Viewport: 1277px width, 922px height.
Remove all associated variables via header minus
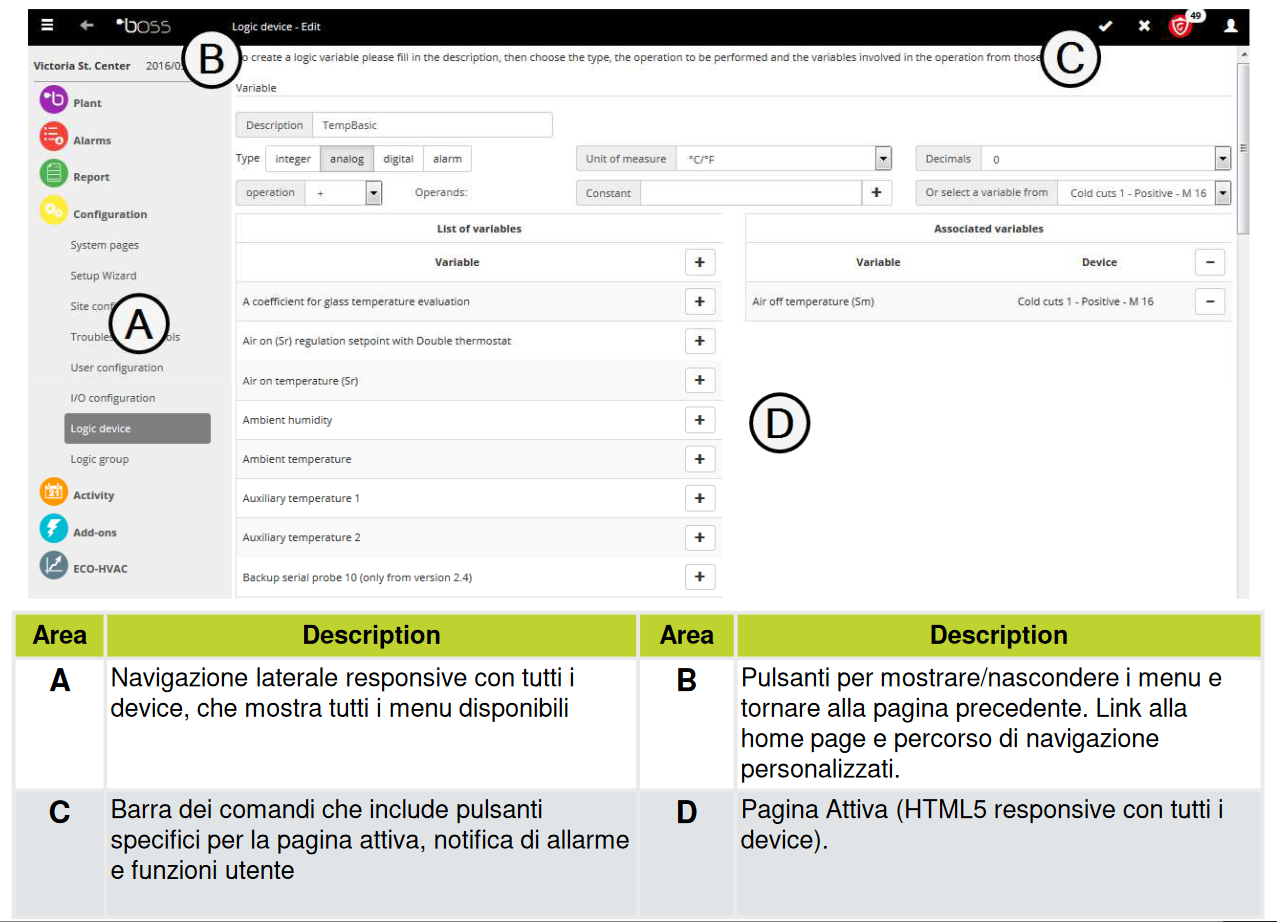pyautogui.click(x=1210, y=262)
